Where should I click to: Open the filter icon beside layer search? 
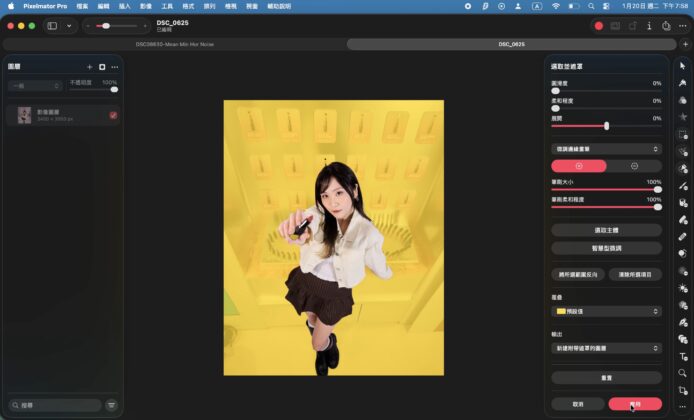[x=111, y=405]
